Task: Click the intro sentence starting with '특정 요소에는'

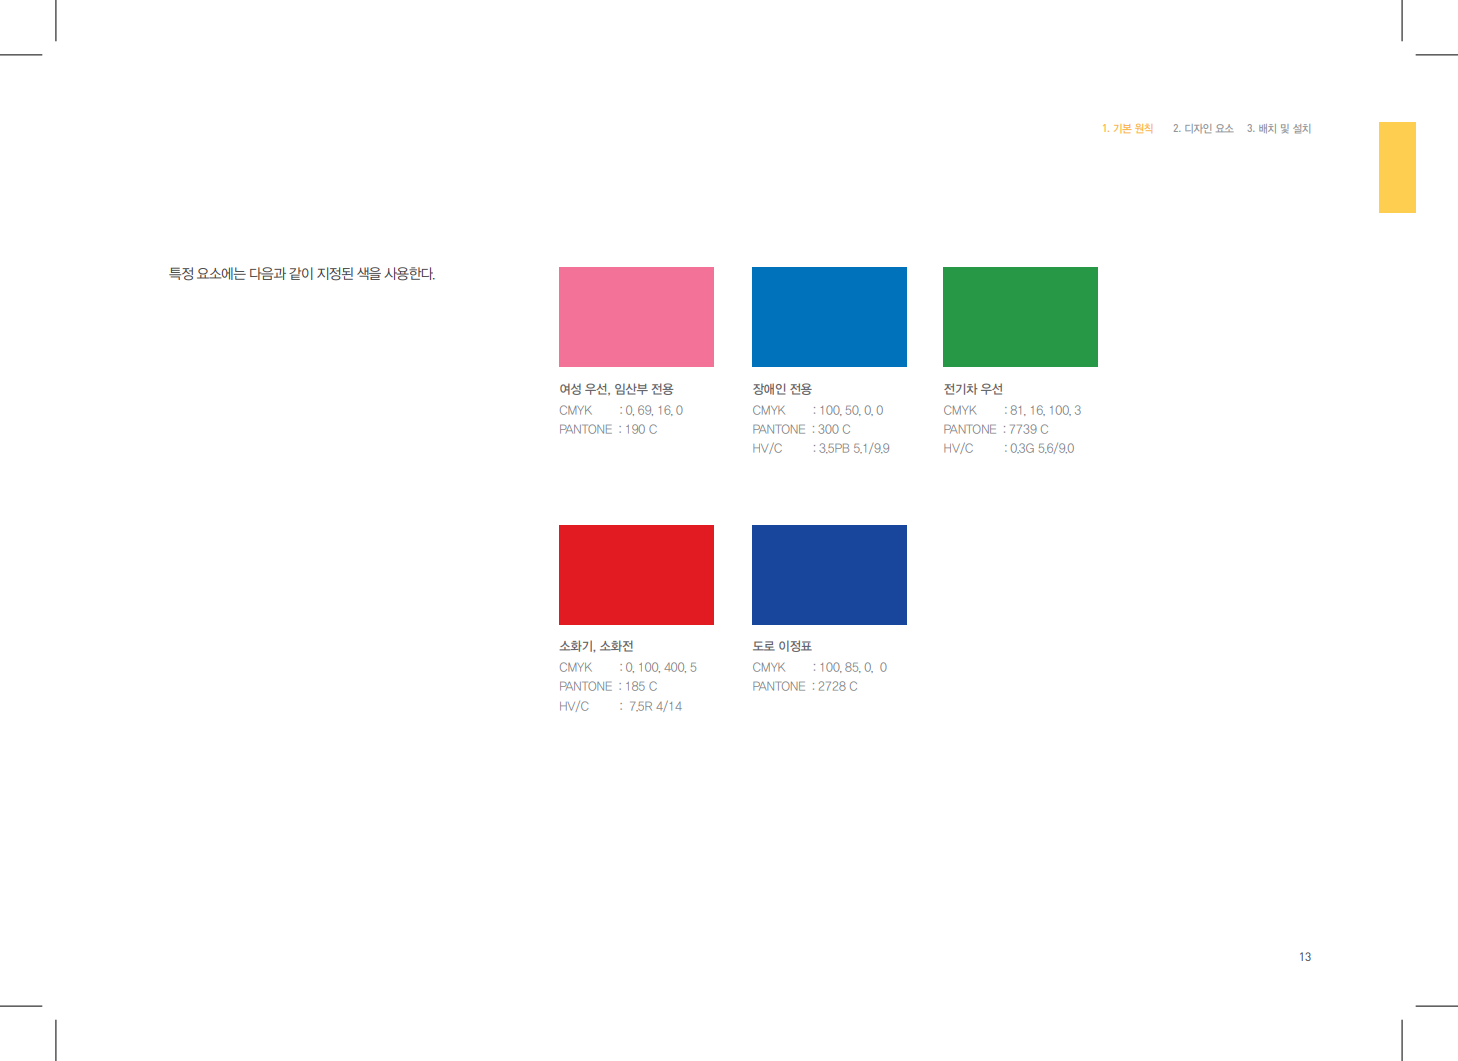Action: (x=302, y=274)
